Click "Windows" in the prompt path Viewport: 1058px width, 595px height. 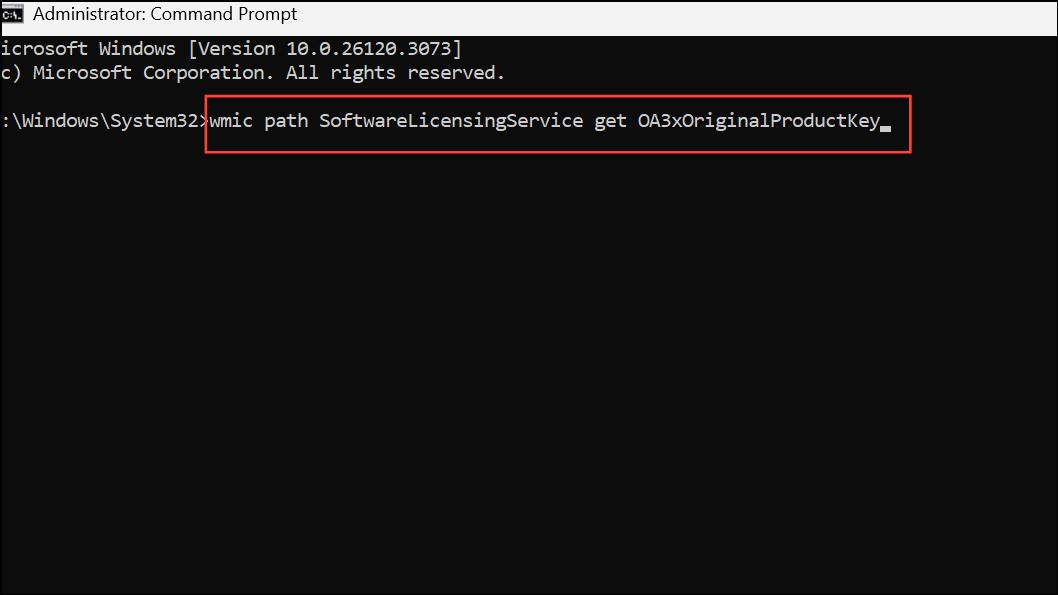pos(60,122)
